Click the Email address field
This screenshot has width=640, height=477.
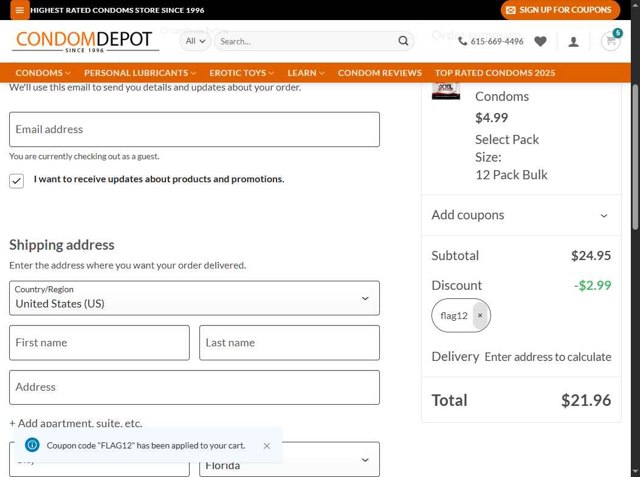[194, 129]
